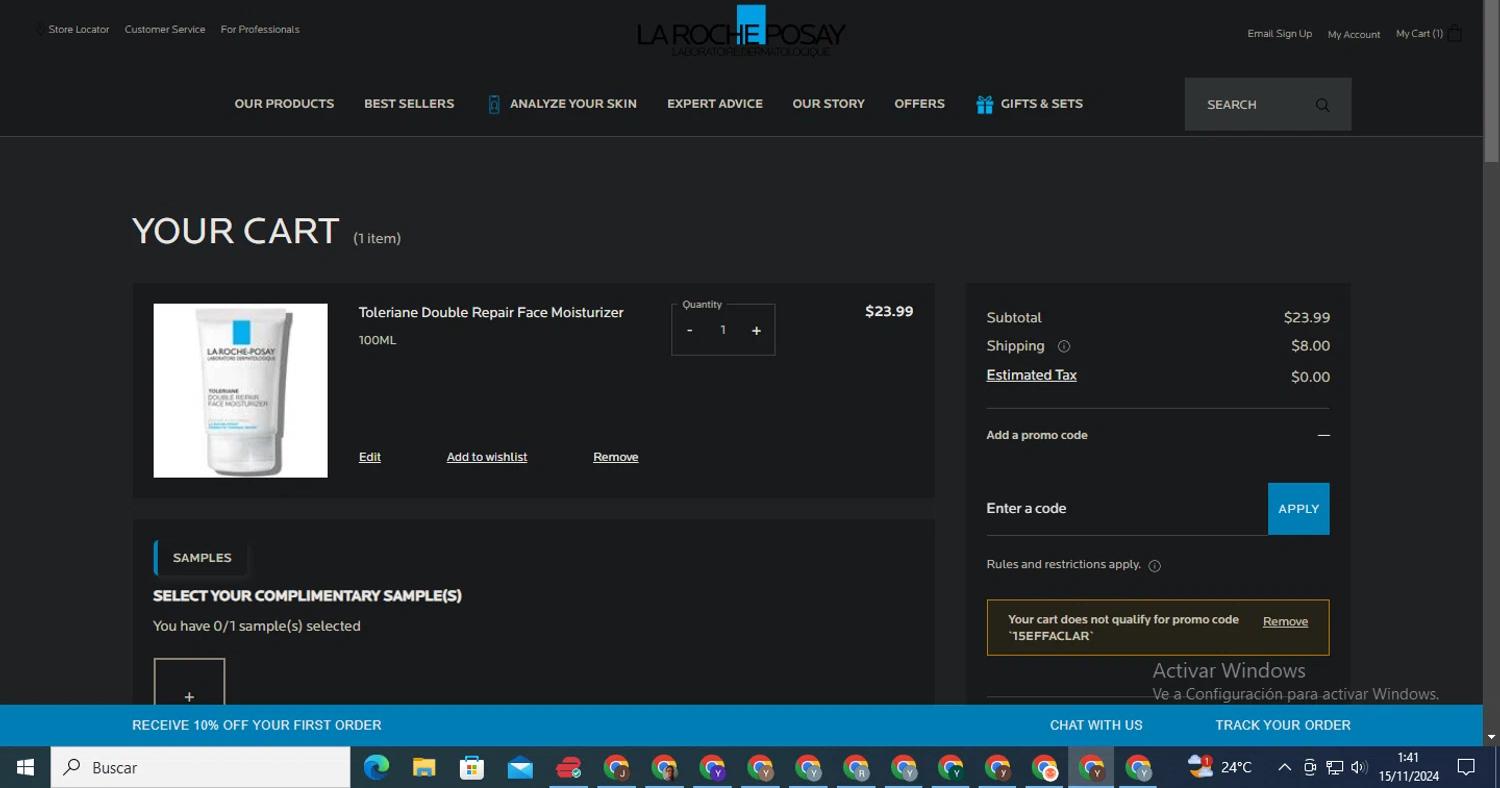Open the Shipping info tooltip icon
1500x788 pixels.
(x=1064, y=347)
